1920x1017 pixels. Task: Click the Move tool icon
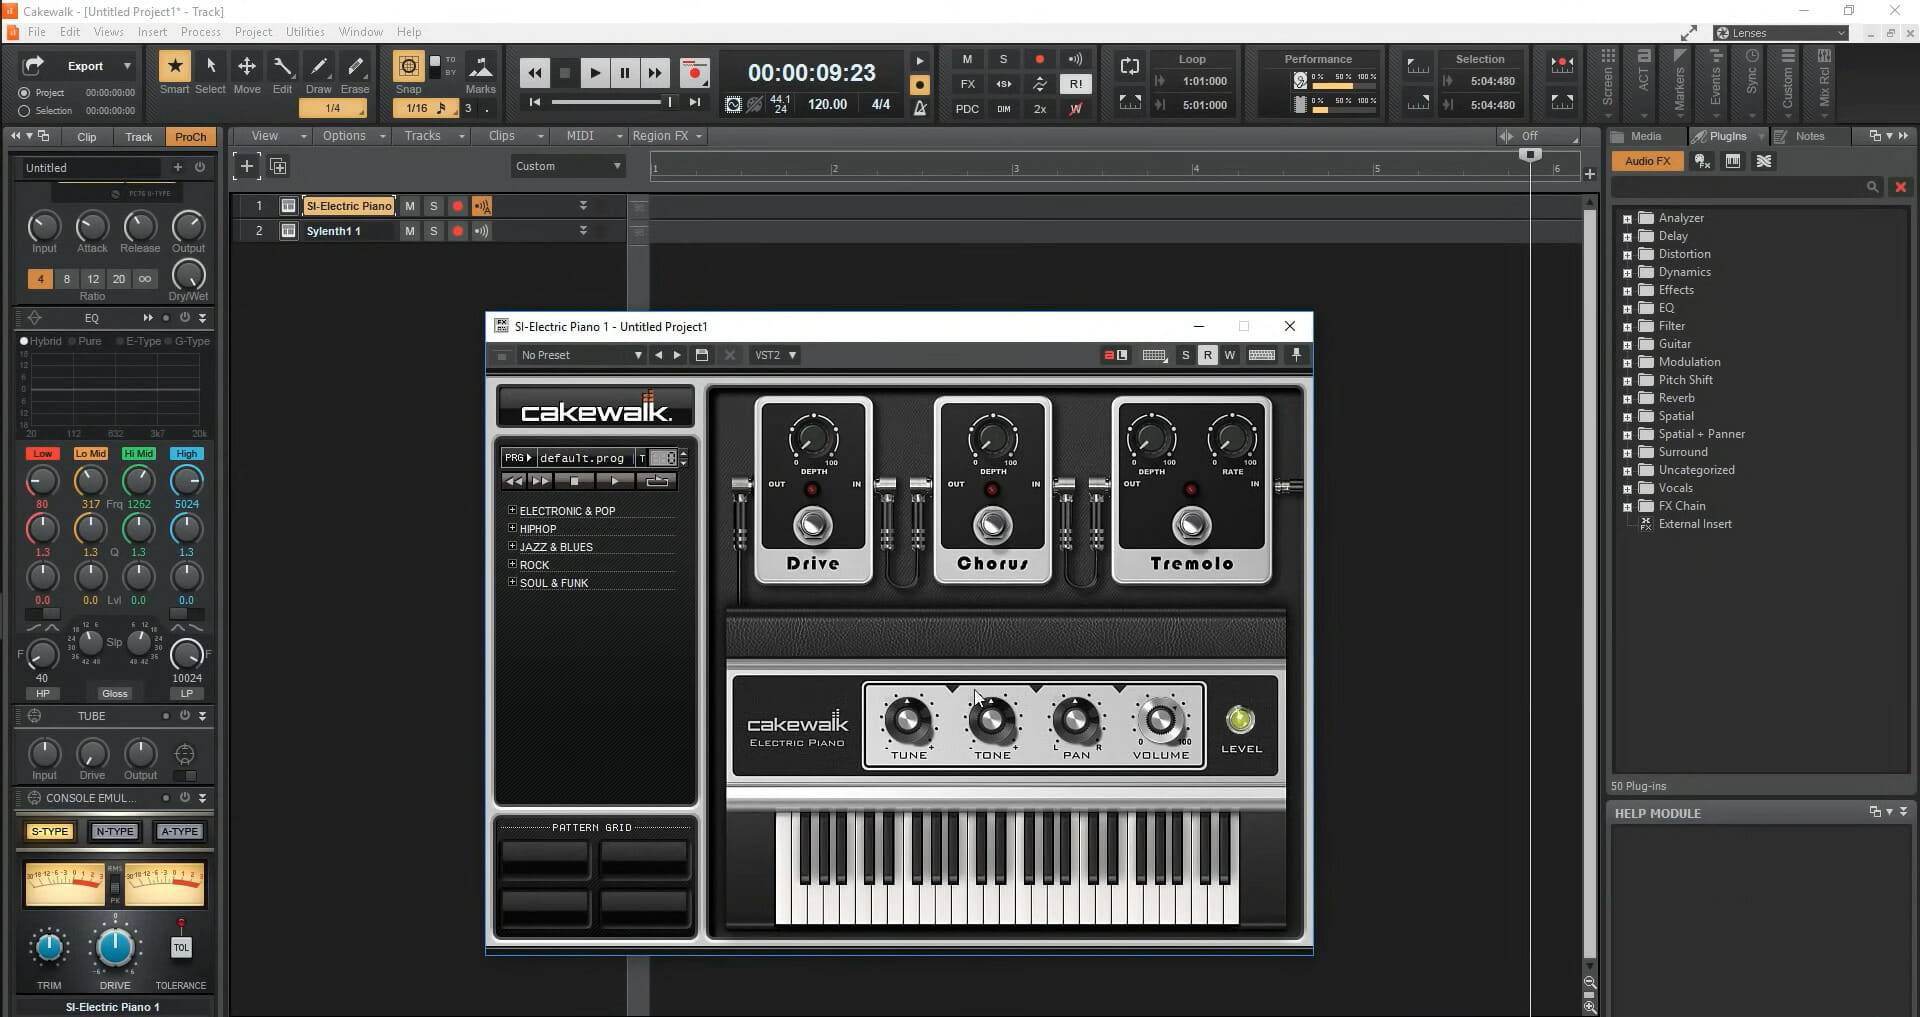click(246, 67)
